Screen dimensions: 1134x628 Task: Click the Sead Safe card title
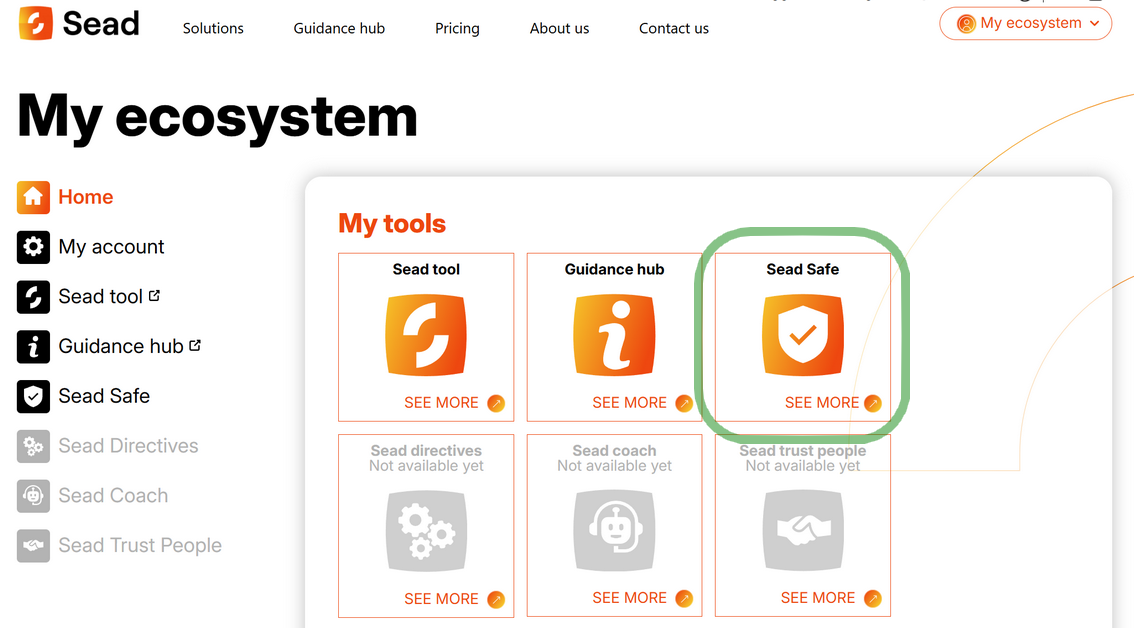pos(803,269)
